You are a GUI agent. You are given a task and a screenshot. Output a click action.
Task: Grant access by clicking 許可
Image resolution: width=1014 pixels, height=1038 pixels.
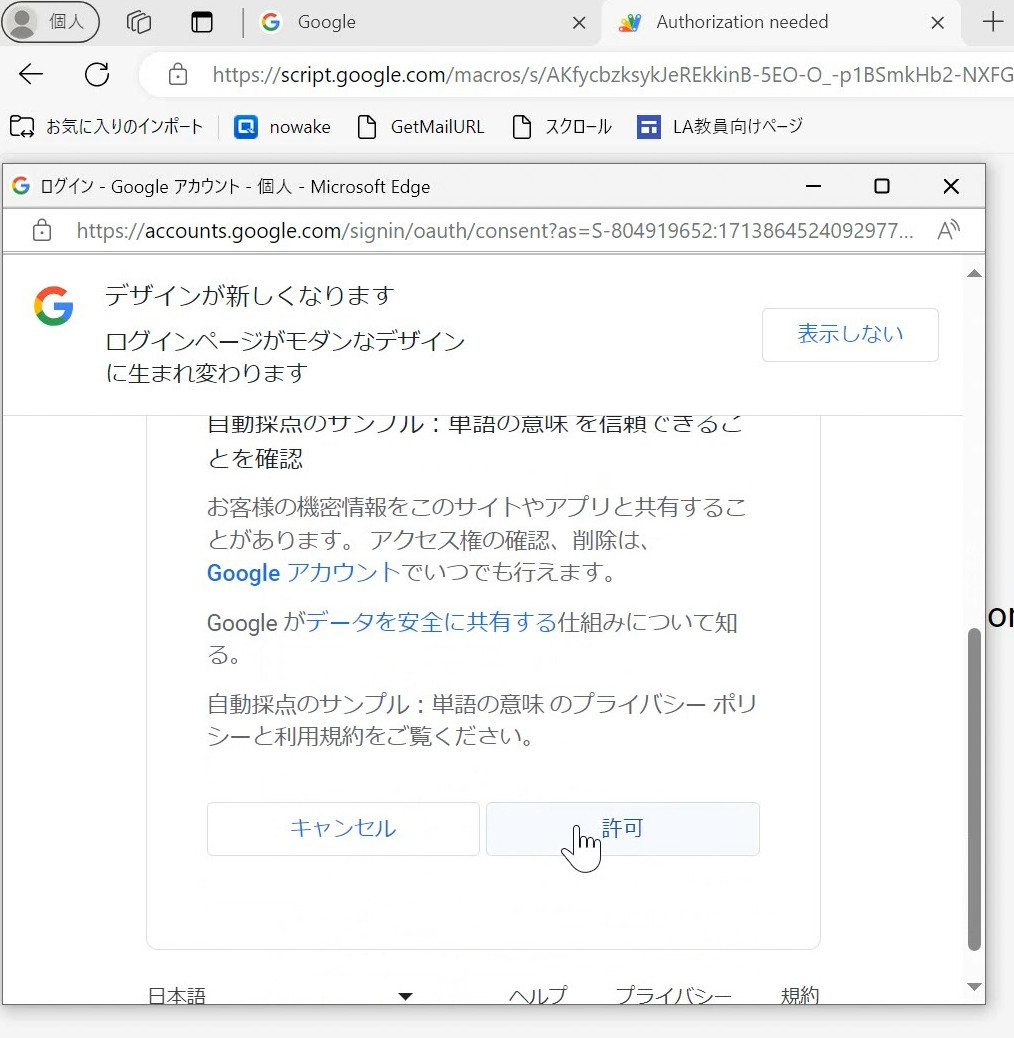pyautogui.click(x=622, y=828)
